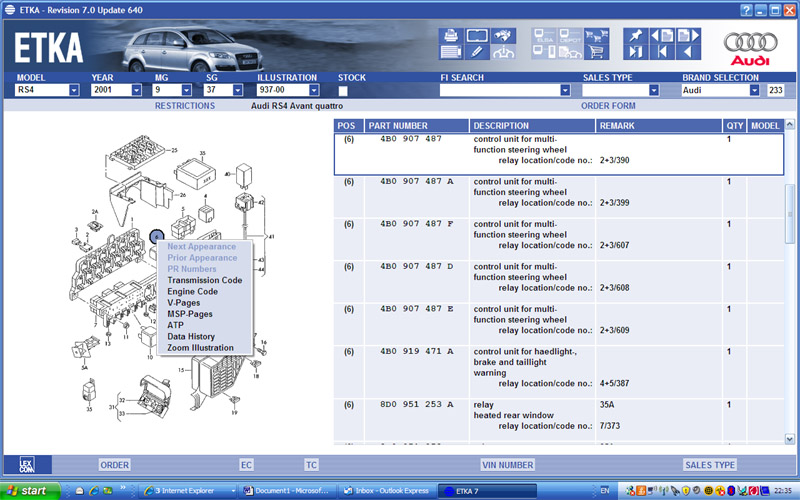Switch to Internet Explorer taskbar group

188,491
